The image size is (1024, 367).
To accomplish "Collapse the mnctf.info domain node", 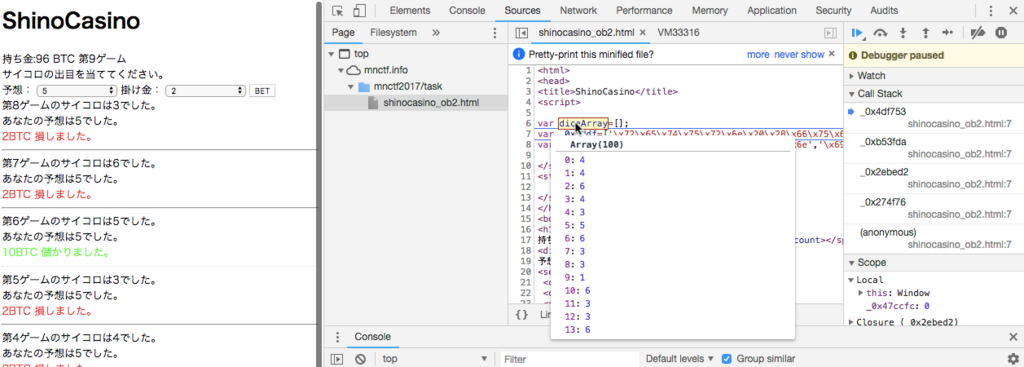I will click(340, 70).
